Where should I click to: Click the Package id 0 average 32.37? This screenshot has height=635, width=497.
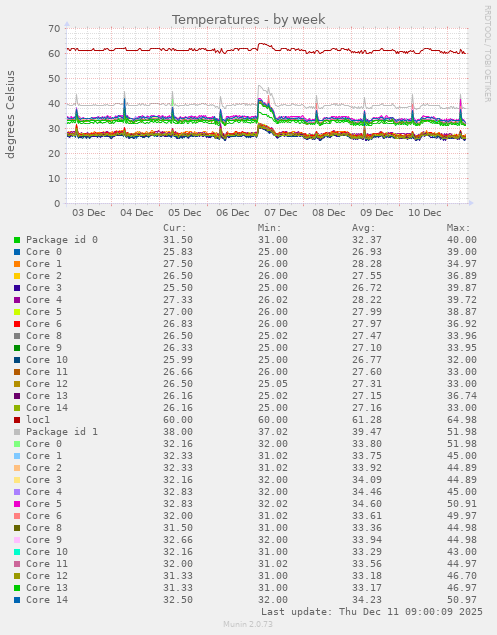coord(367,240)
